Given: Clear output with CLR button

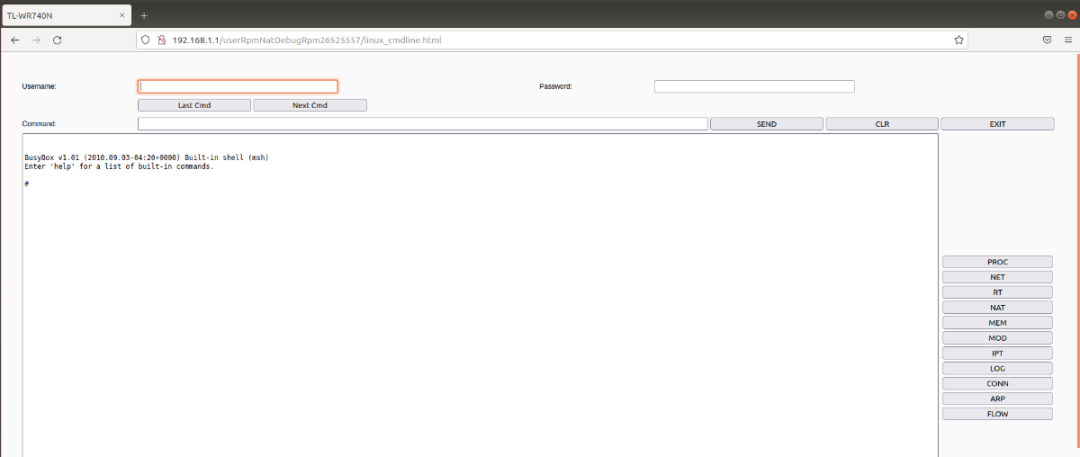Looking at the screenshot, I should point(882,124).
